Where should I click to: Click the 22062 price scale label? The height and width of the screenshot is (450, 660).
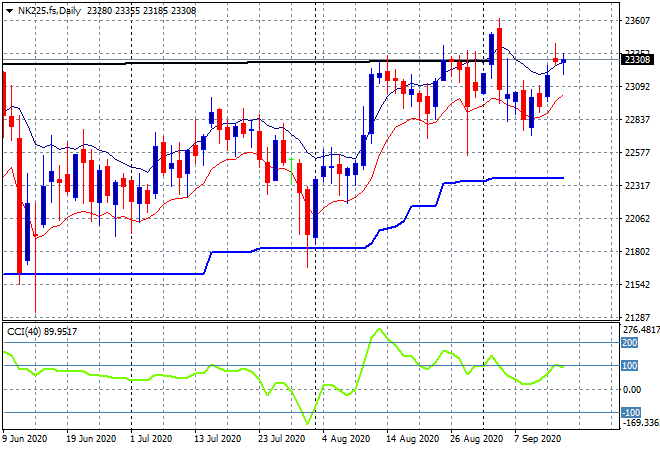click(x=638, y=218)
